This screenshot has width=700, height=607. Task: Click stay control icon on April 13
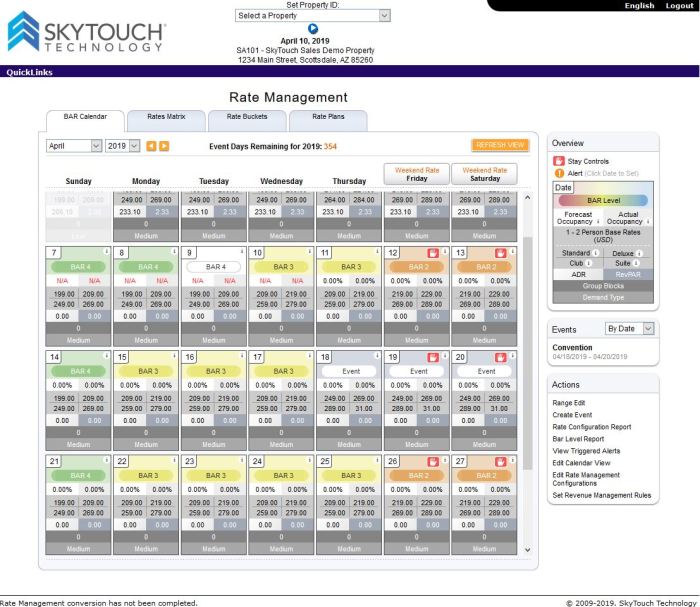500,253
